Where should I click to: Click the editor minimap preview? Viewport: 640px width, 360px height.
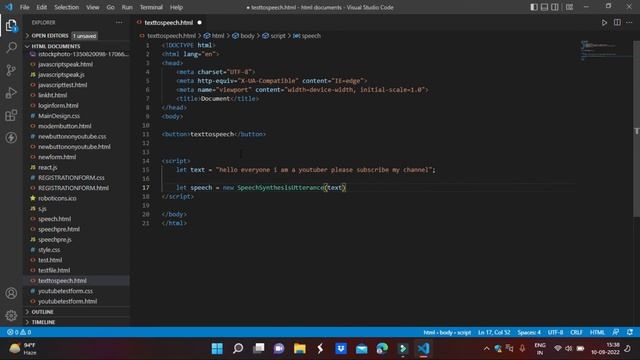pos(606,51)
